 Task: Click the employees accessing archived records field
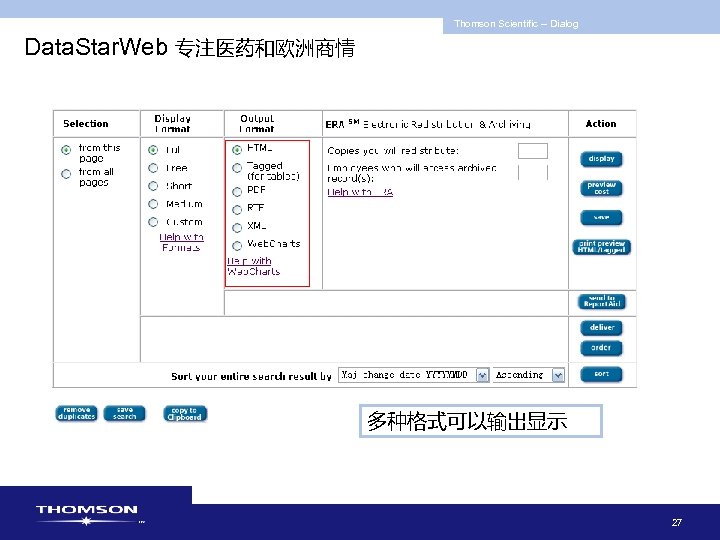pyautogui.click(x=533, y=173)
